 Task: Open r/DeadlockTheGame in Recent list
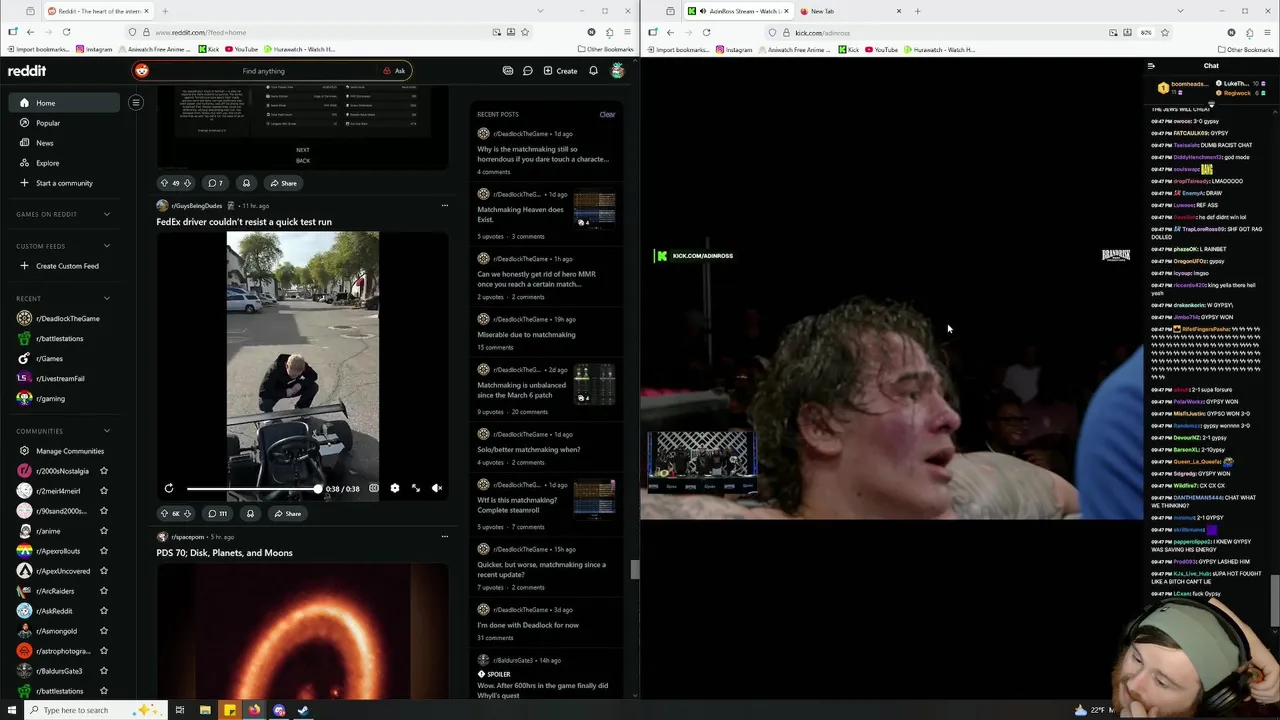click(65, 318)
